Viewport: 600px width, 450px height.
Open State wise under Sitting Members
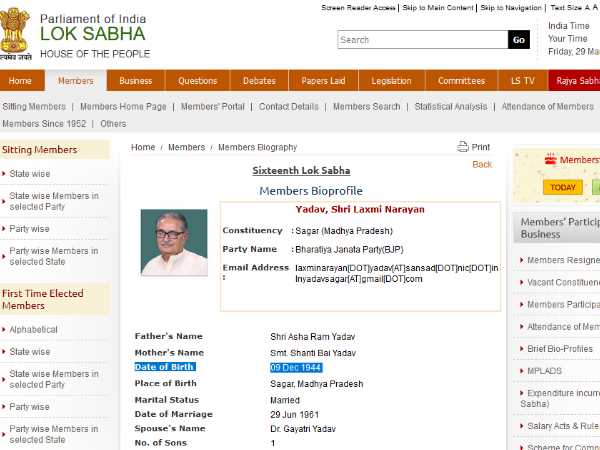(x=29, y=174)
